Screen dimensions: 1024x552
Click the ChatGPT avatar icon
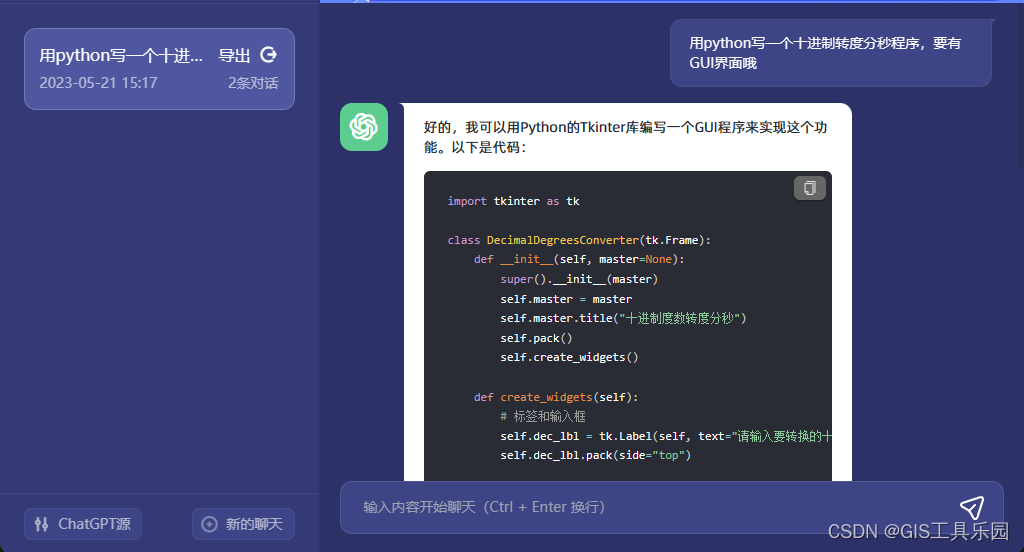[x=364, y=127]
